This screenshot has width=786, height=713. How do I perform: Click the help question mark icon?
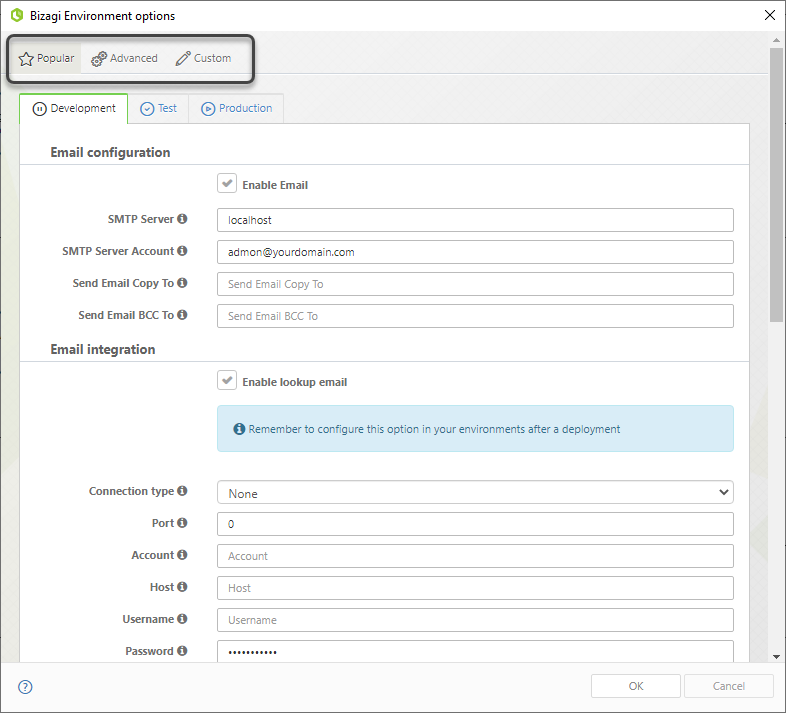point(25,687)
